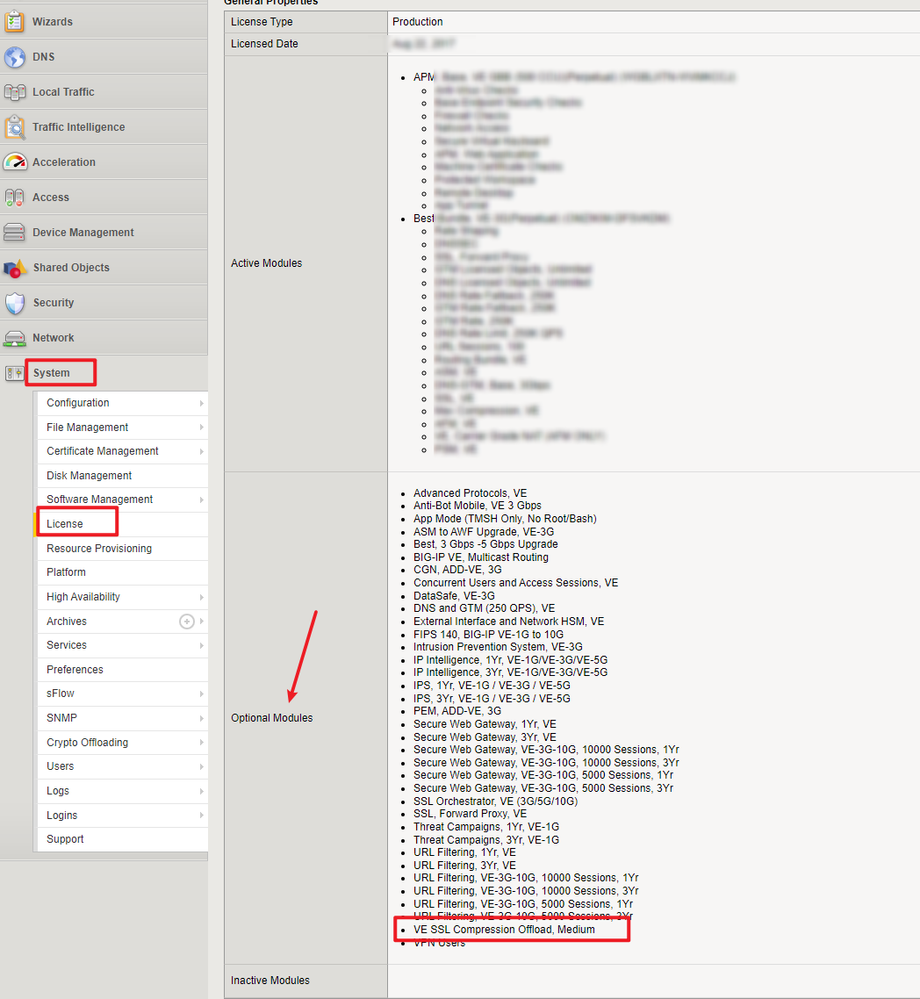Open the Traffic Intelligence section
Viewport: 920px width, 999px height.
pos(78,127)
